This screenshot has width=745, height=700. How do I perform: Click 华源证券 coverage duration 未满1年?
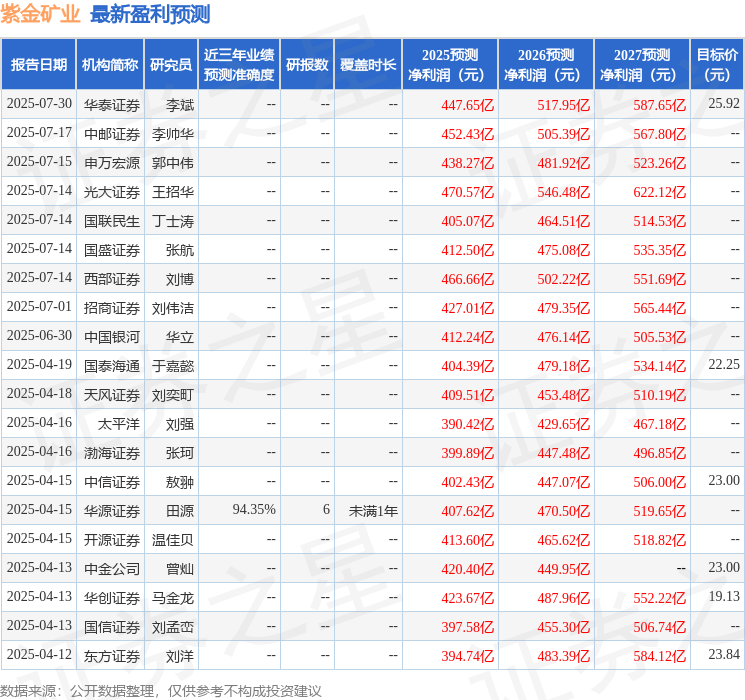373,511
